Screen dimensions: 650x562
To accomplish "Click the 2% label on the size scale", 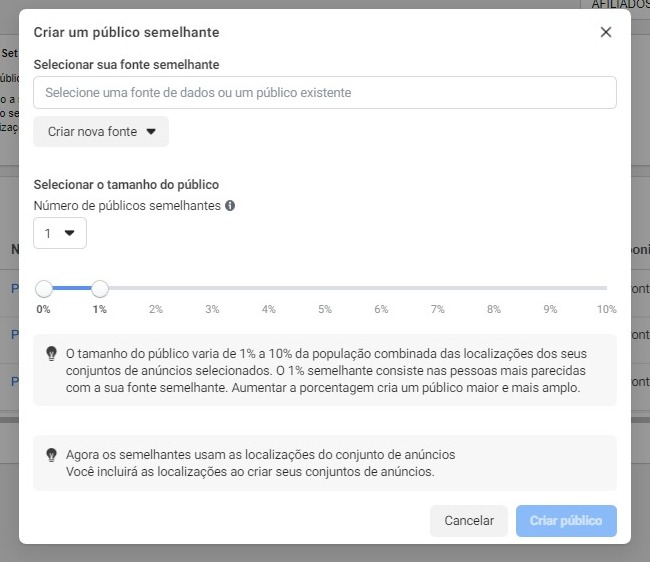I will [x=156, y=309].
